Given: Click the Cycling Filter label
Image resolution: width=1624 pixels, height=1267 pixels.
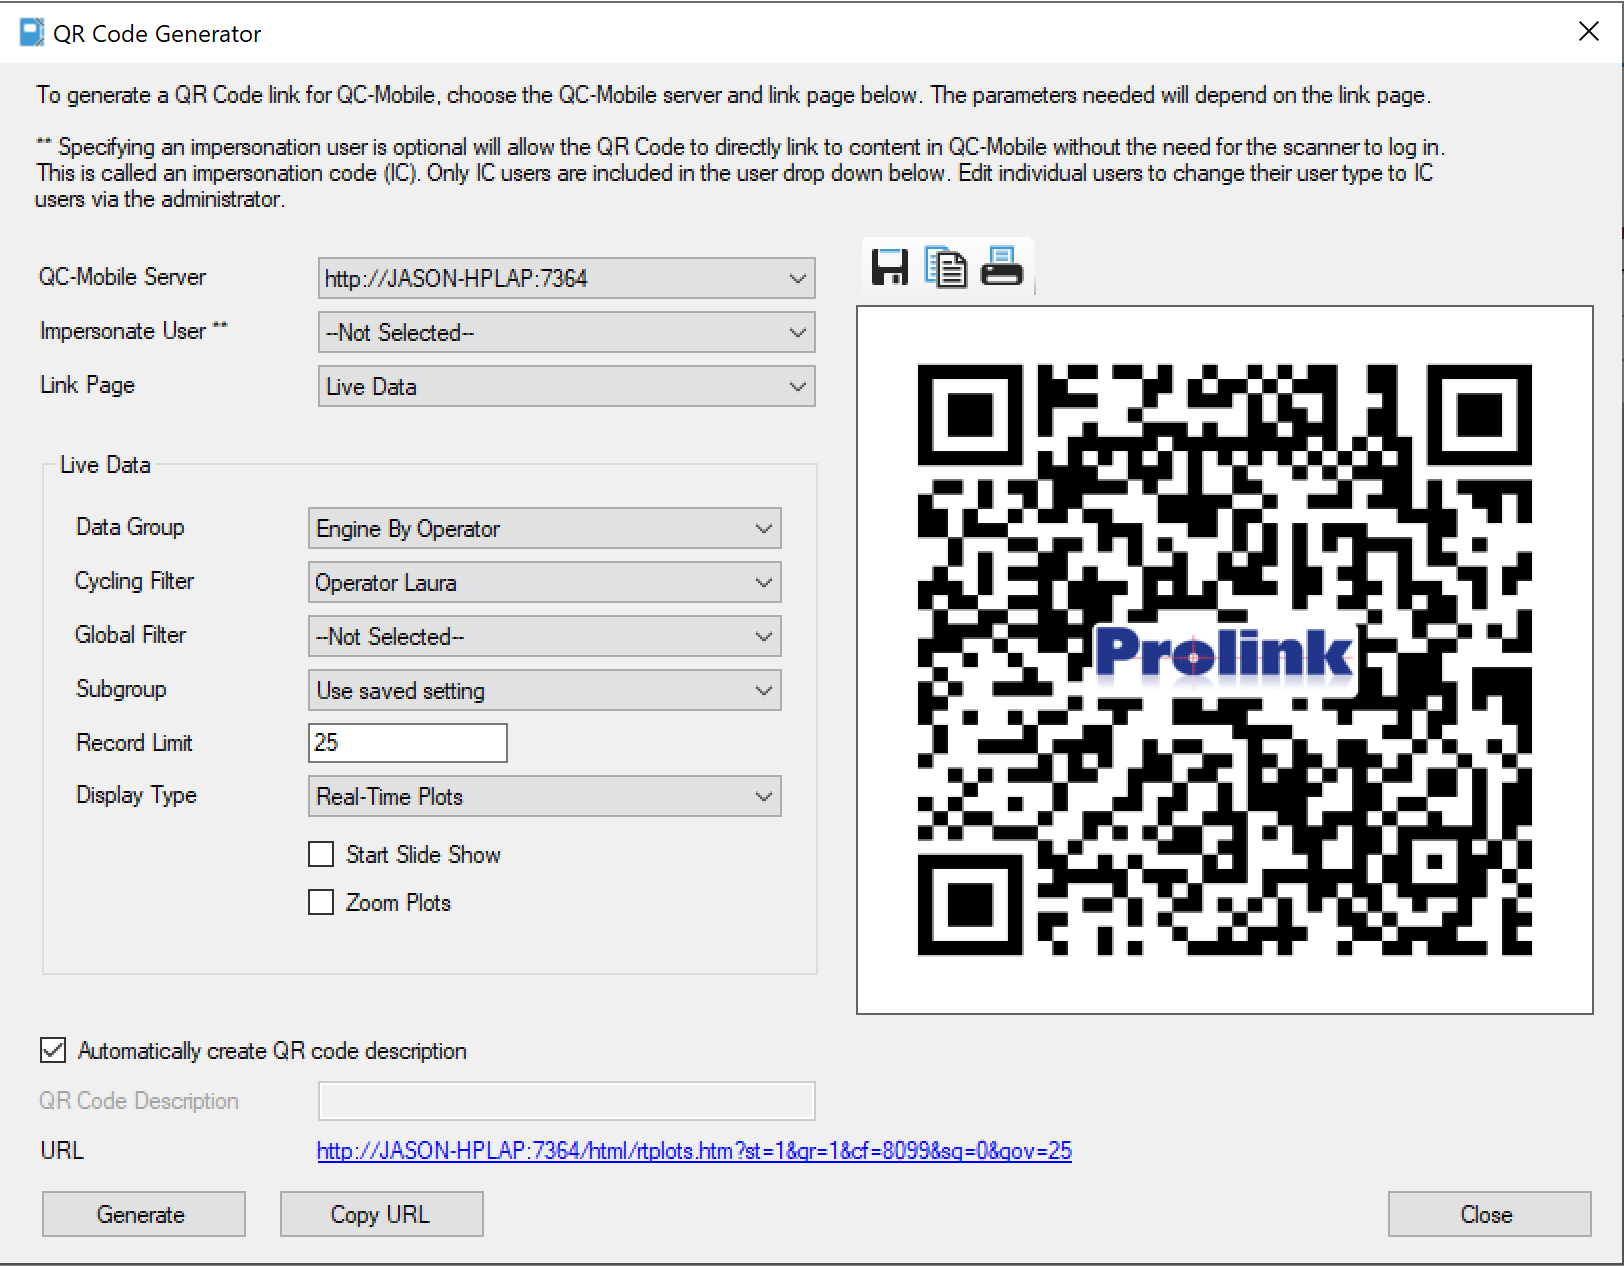Looking at the screenshot, I should [x=134, y=581].
